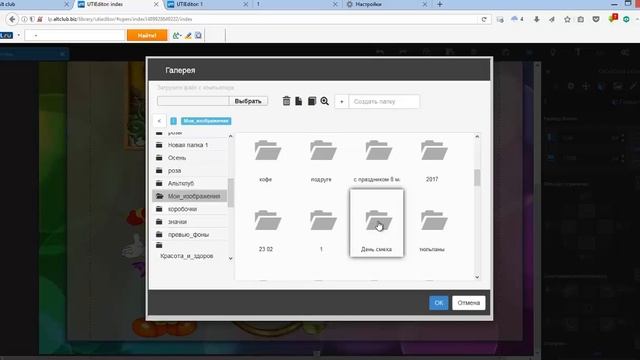
Task: Click the single file document icon in Gallery
Action: coord(299,101)
